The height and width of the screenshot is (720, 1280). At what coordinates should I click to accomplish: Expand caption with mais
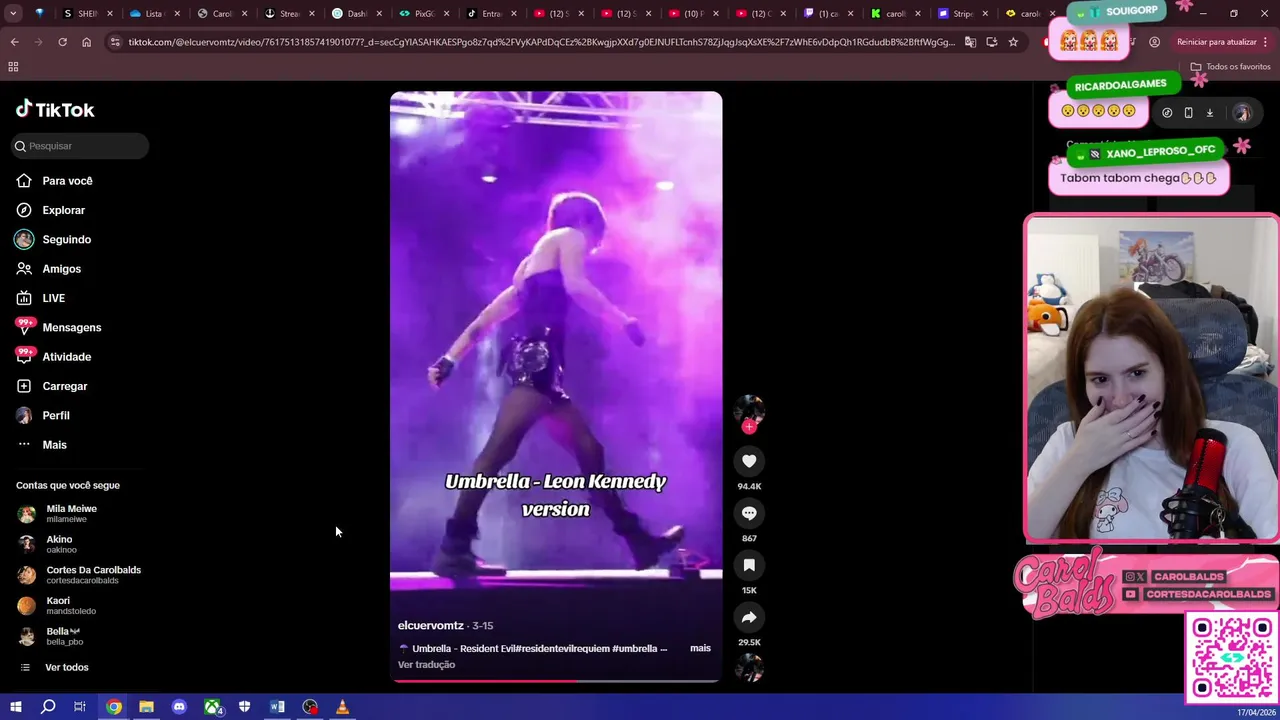(700, 648)
